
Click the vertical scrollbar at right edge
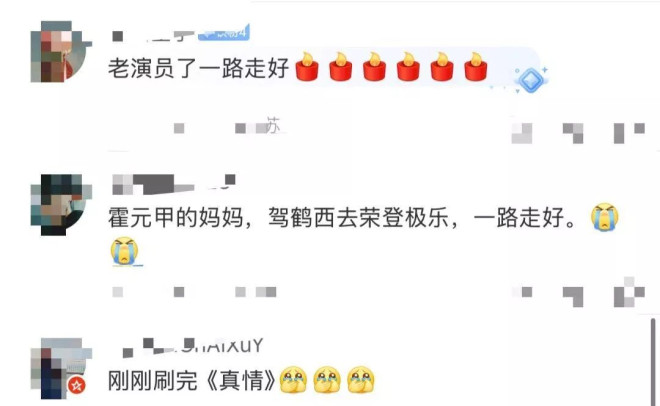pyautogui.click(x=653, y=362)
